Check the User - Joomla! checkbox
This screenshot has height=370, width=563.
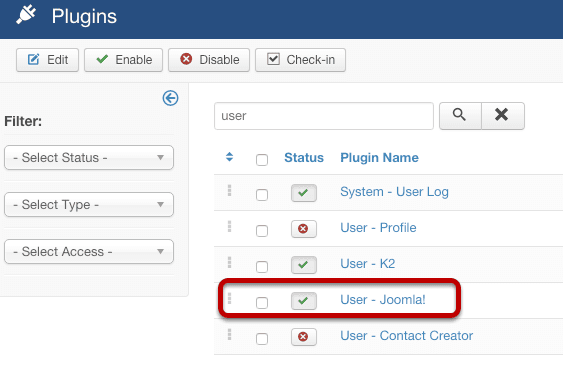tap(262, 302)
